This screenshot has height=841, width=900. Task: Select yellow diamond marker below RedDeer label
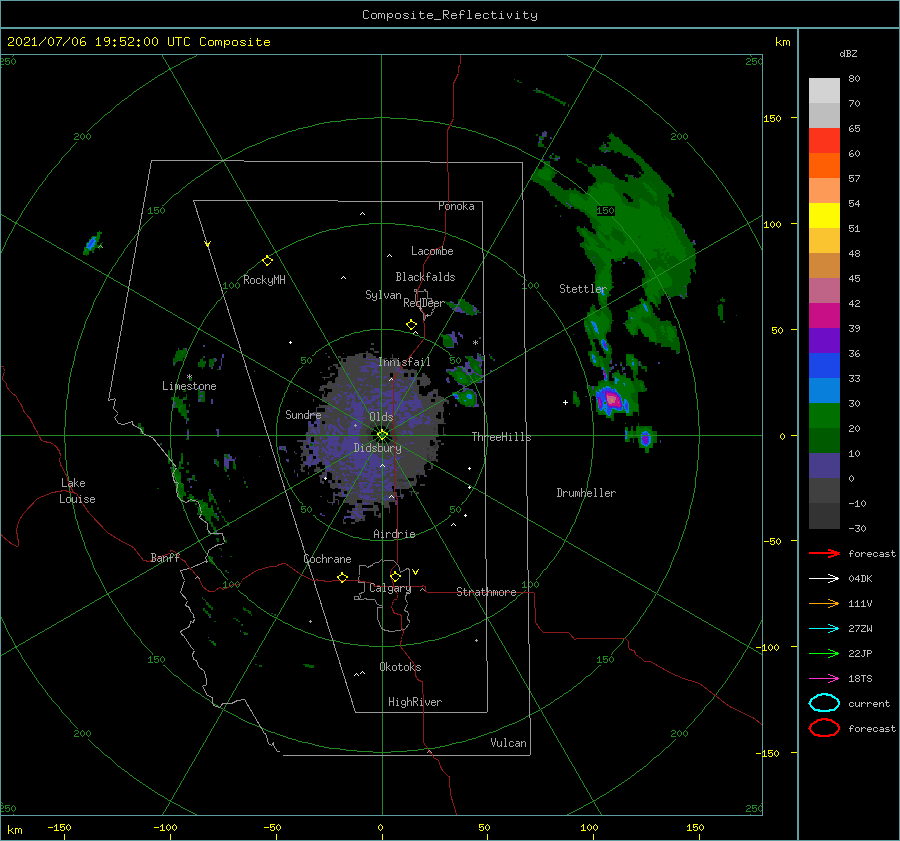(x=411, y=324)
